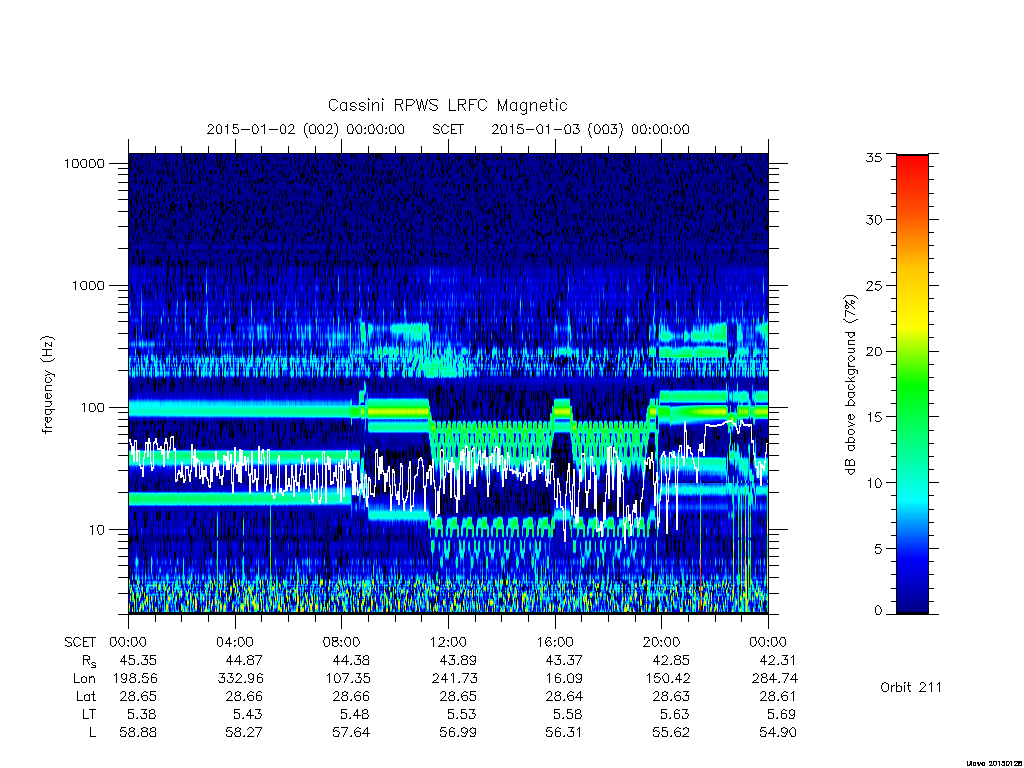
Task: Click the L value 54.90
Action: pos(778,733)
